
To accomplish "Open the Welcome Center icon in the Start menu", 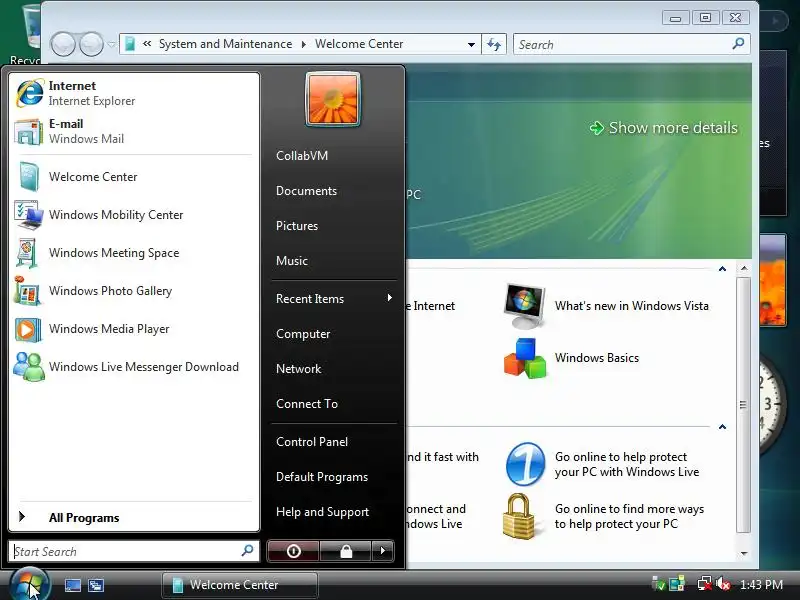I will click(29, 177).
